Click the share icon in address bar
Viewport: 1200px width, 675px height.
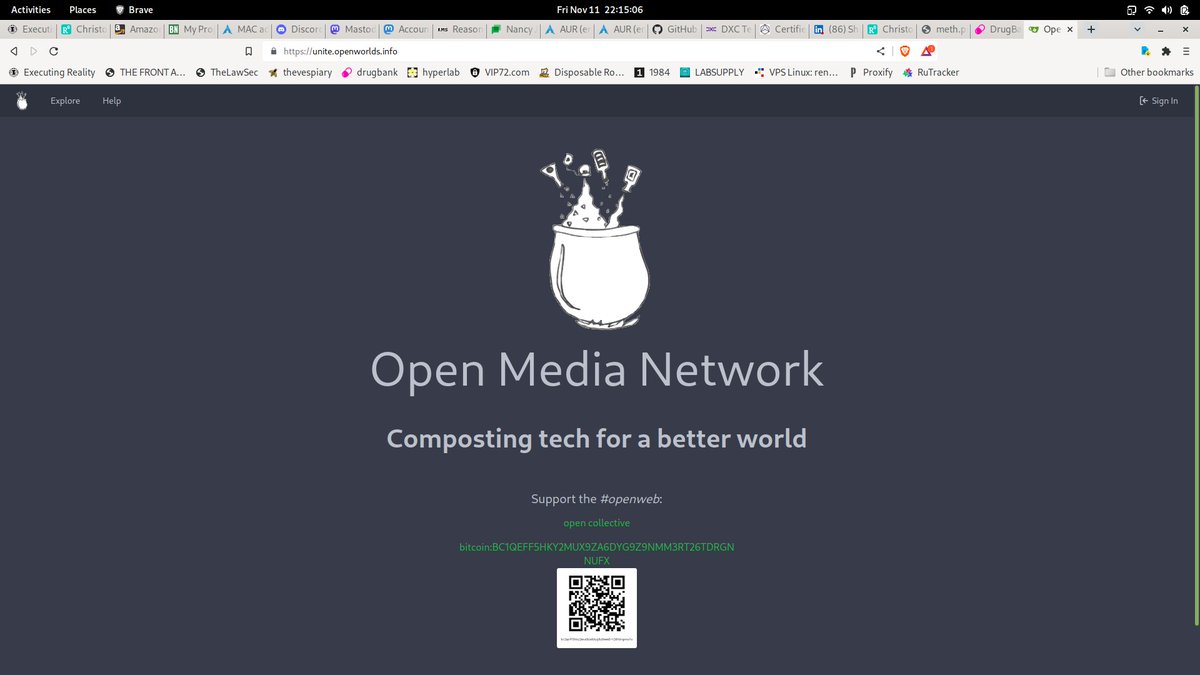pos(880,51)
